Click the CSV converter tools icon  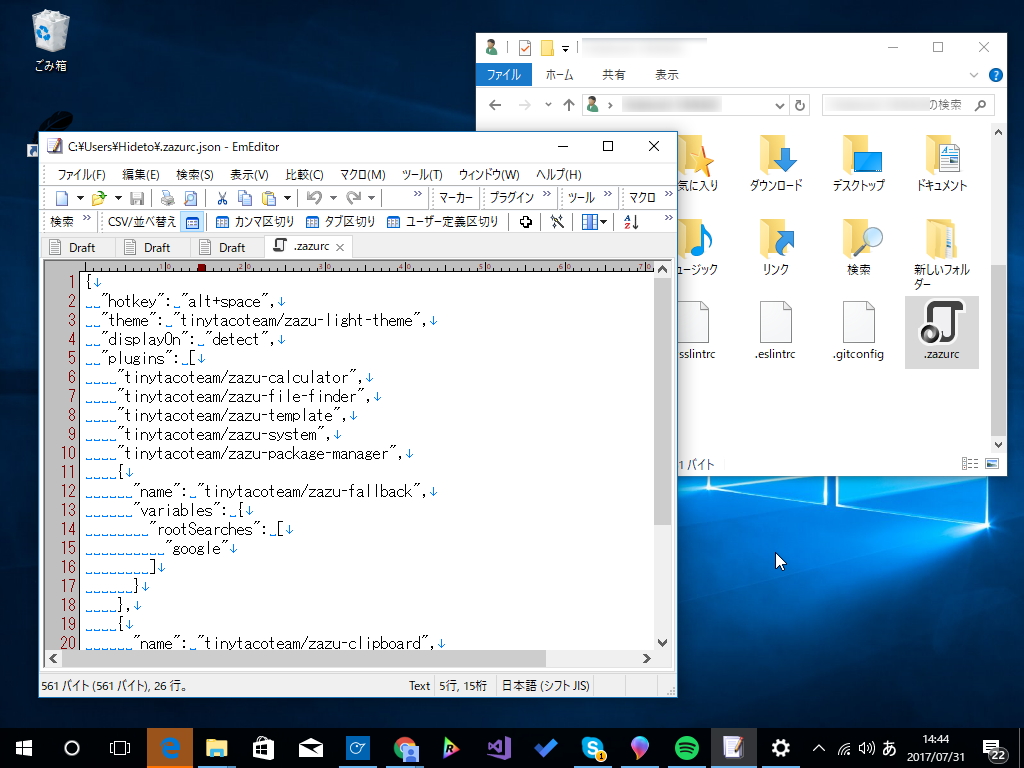point(557,222)
